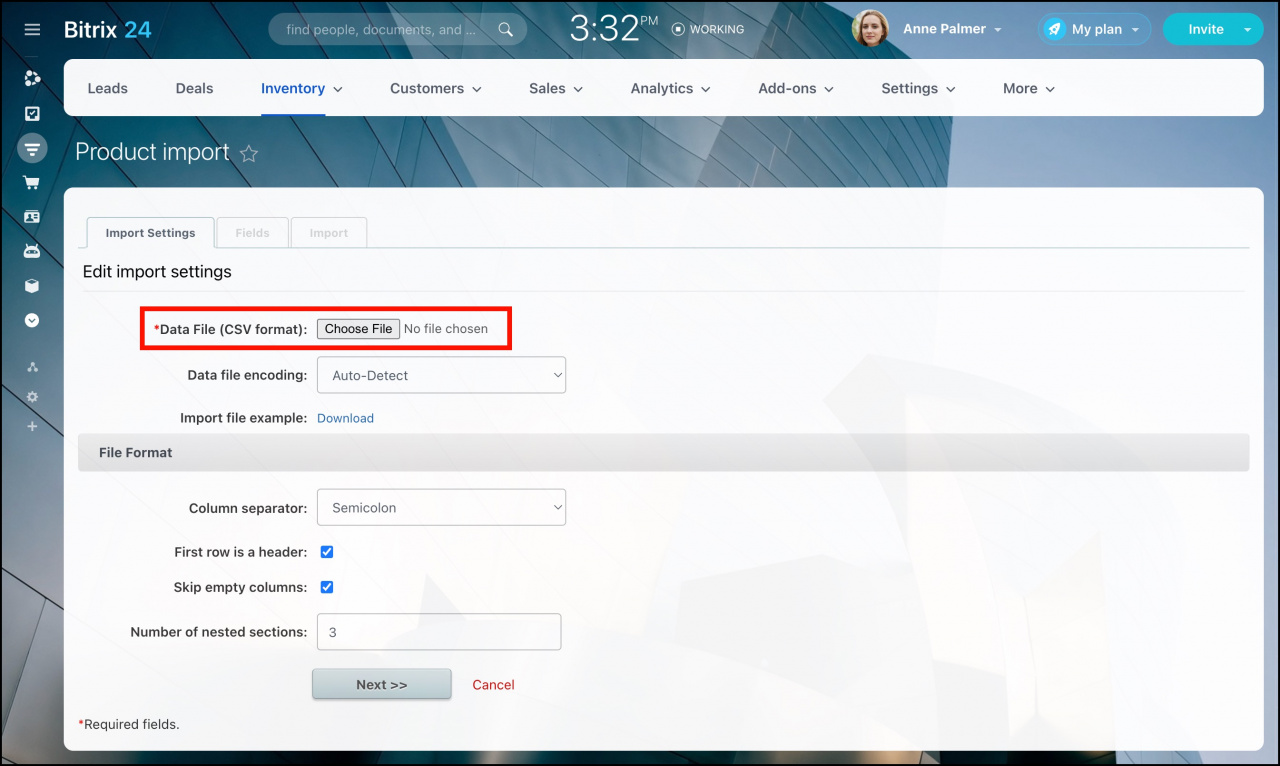The height and width of the screenshot is (766, 1280).
Task: Select the Import Settings tab
Action: 151,233
